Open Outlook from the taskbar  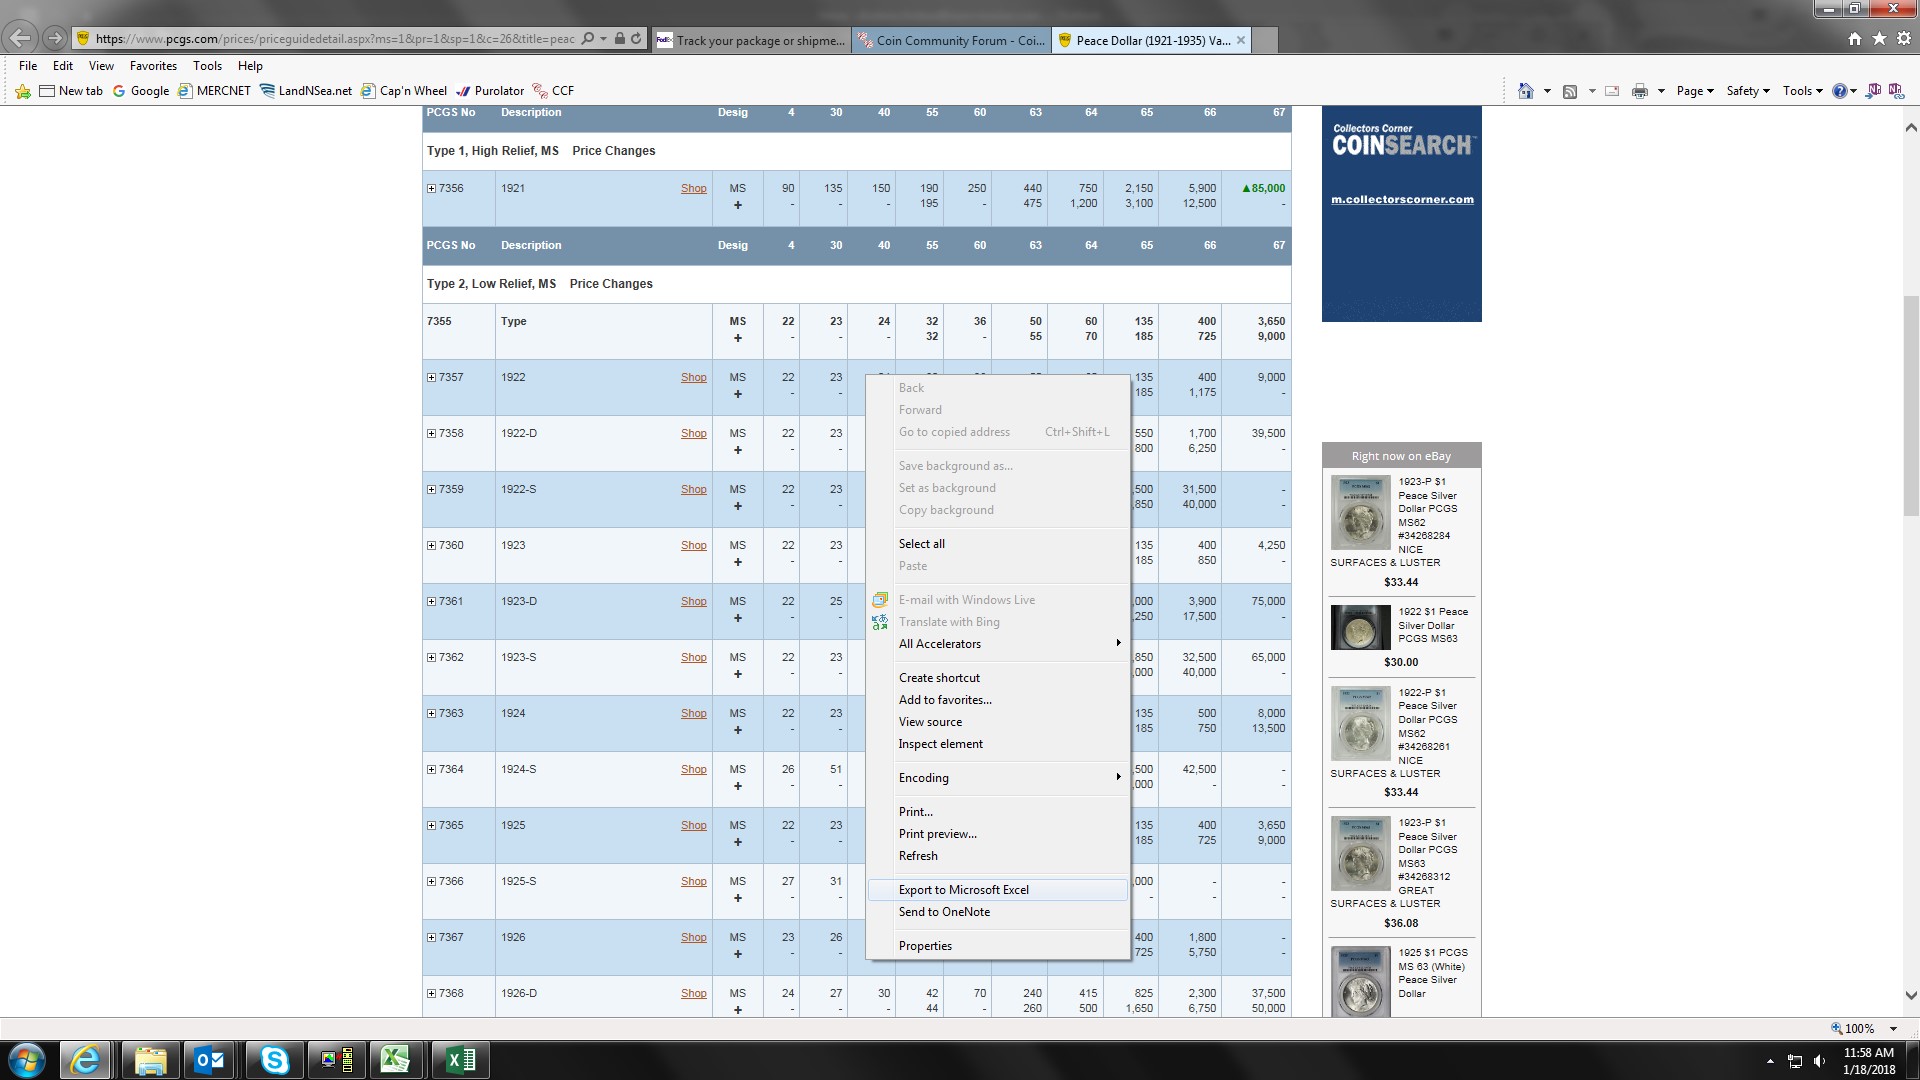click(x=210, y=1060)
